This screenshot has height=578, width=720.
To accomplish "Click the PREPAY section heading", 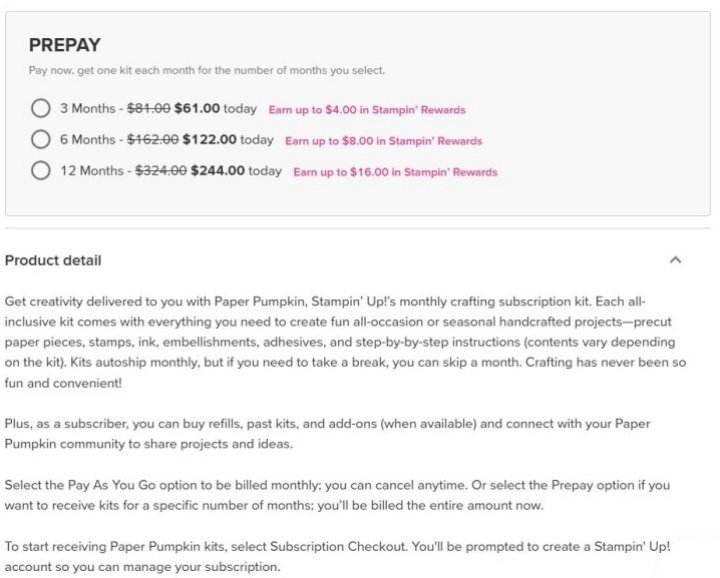I will pyautogui.click(x=64, y=45).
